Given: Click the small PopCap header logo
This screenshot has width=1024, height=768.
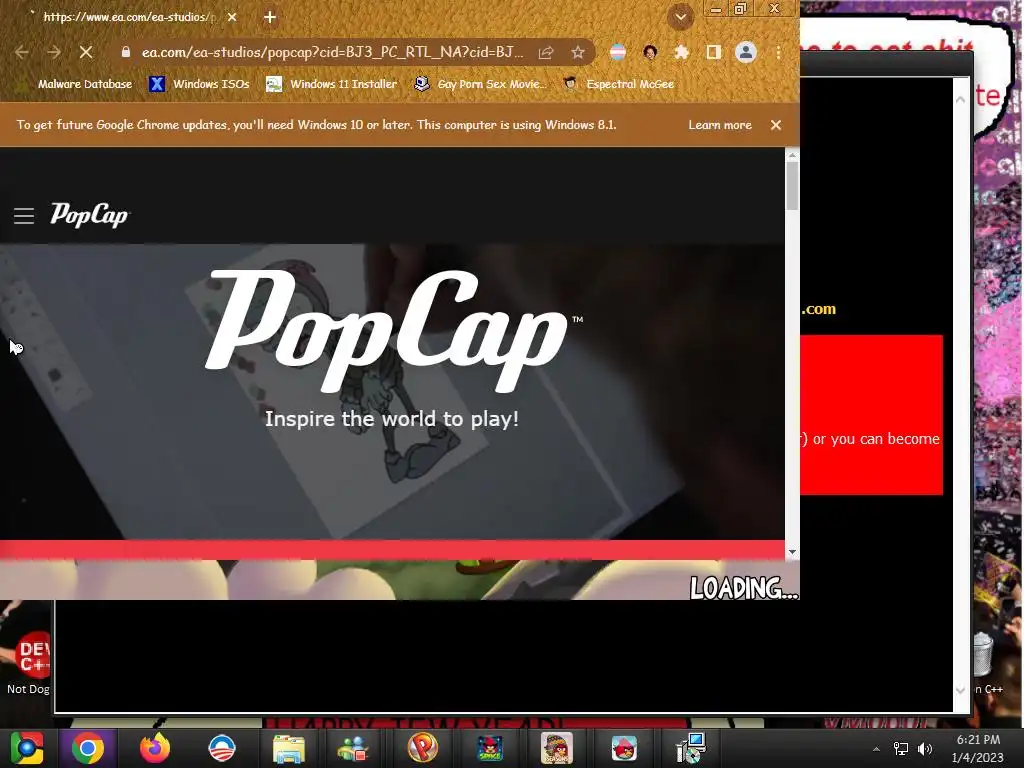Looking at the screenshot, I should click(90, 215).
